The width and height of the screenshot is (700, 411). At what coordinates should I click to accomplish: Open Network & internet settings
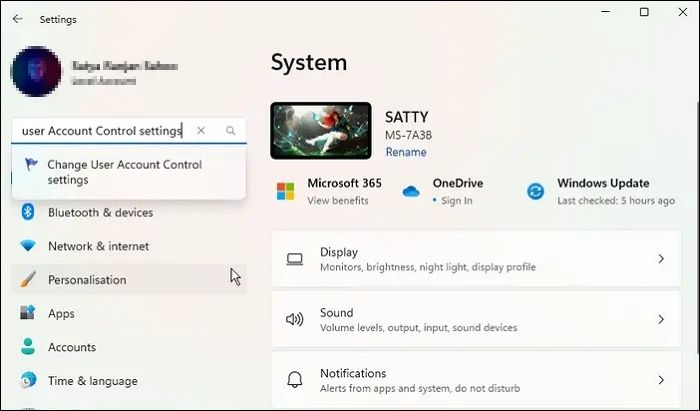click(x=98, y=246)
